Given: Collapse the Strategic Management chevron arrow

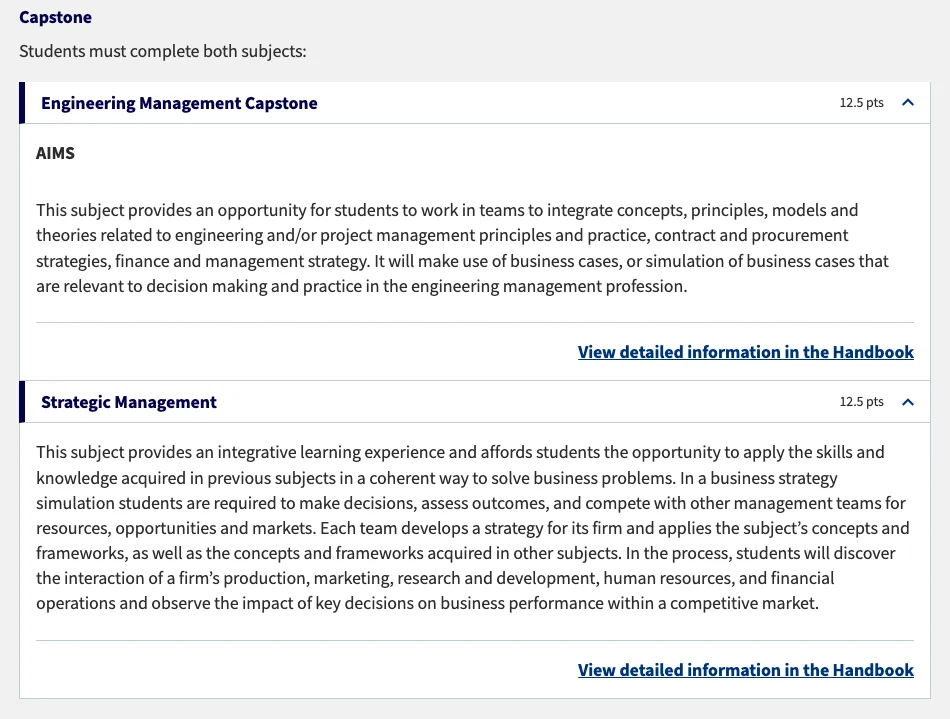Looking at the screenshot, I should point(908,402).
